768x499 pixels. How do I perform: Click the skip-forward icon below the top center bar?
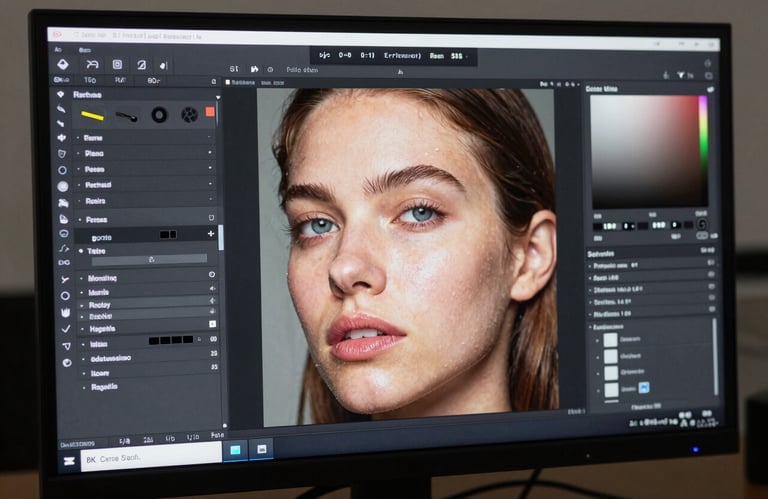click(x=254, y=70)
